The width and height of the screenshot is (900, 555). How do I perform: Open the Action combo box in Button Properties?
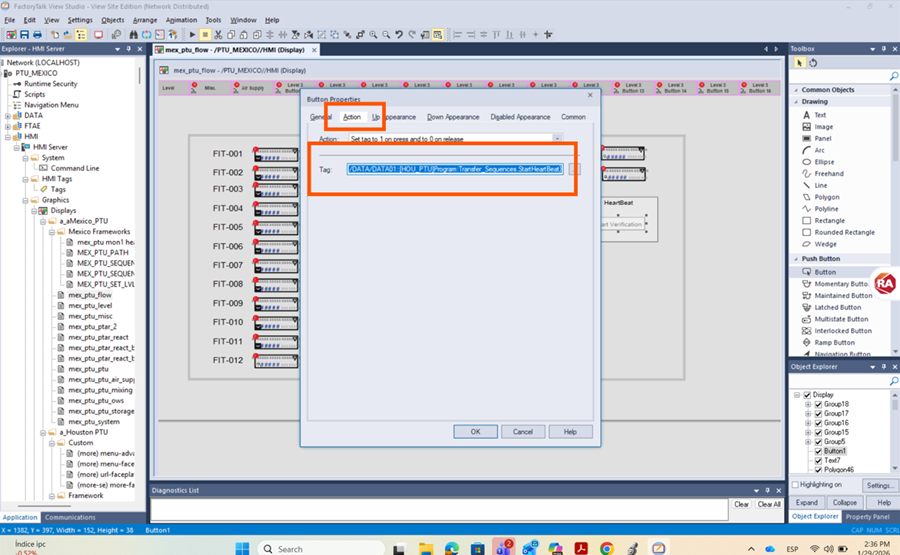pos(455,139)
